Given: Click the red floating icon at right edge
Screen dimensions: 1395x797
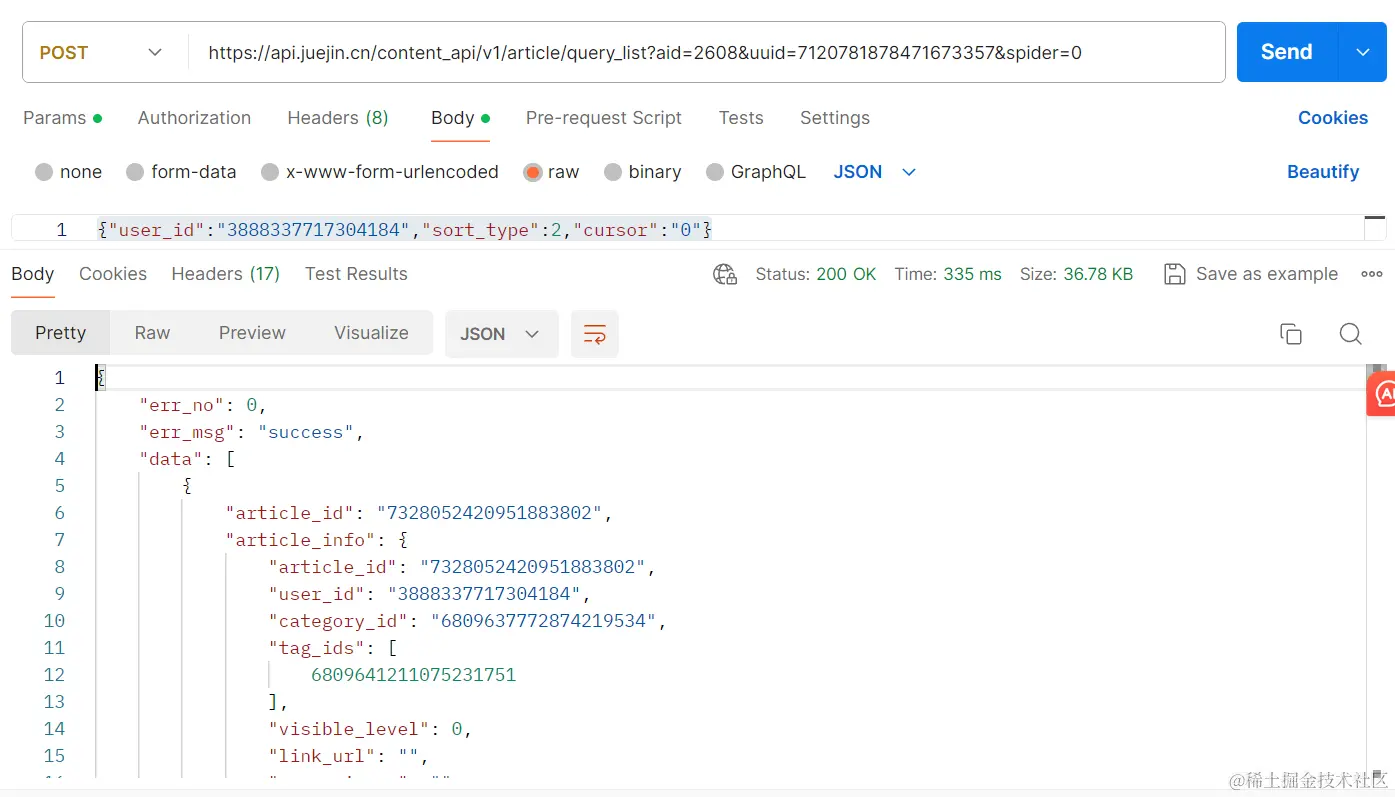Looking at the screenshot, I should pyautogui.click(x=1381, y=394).
